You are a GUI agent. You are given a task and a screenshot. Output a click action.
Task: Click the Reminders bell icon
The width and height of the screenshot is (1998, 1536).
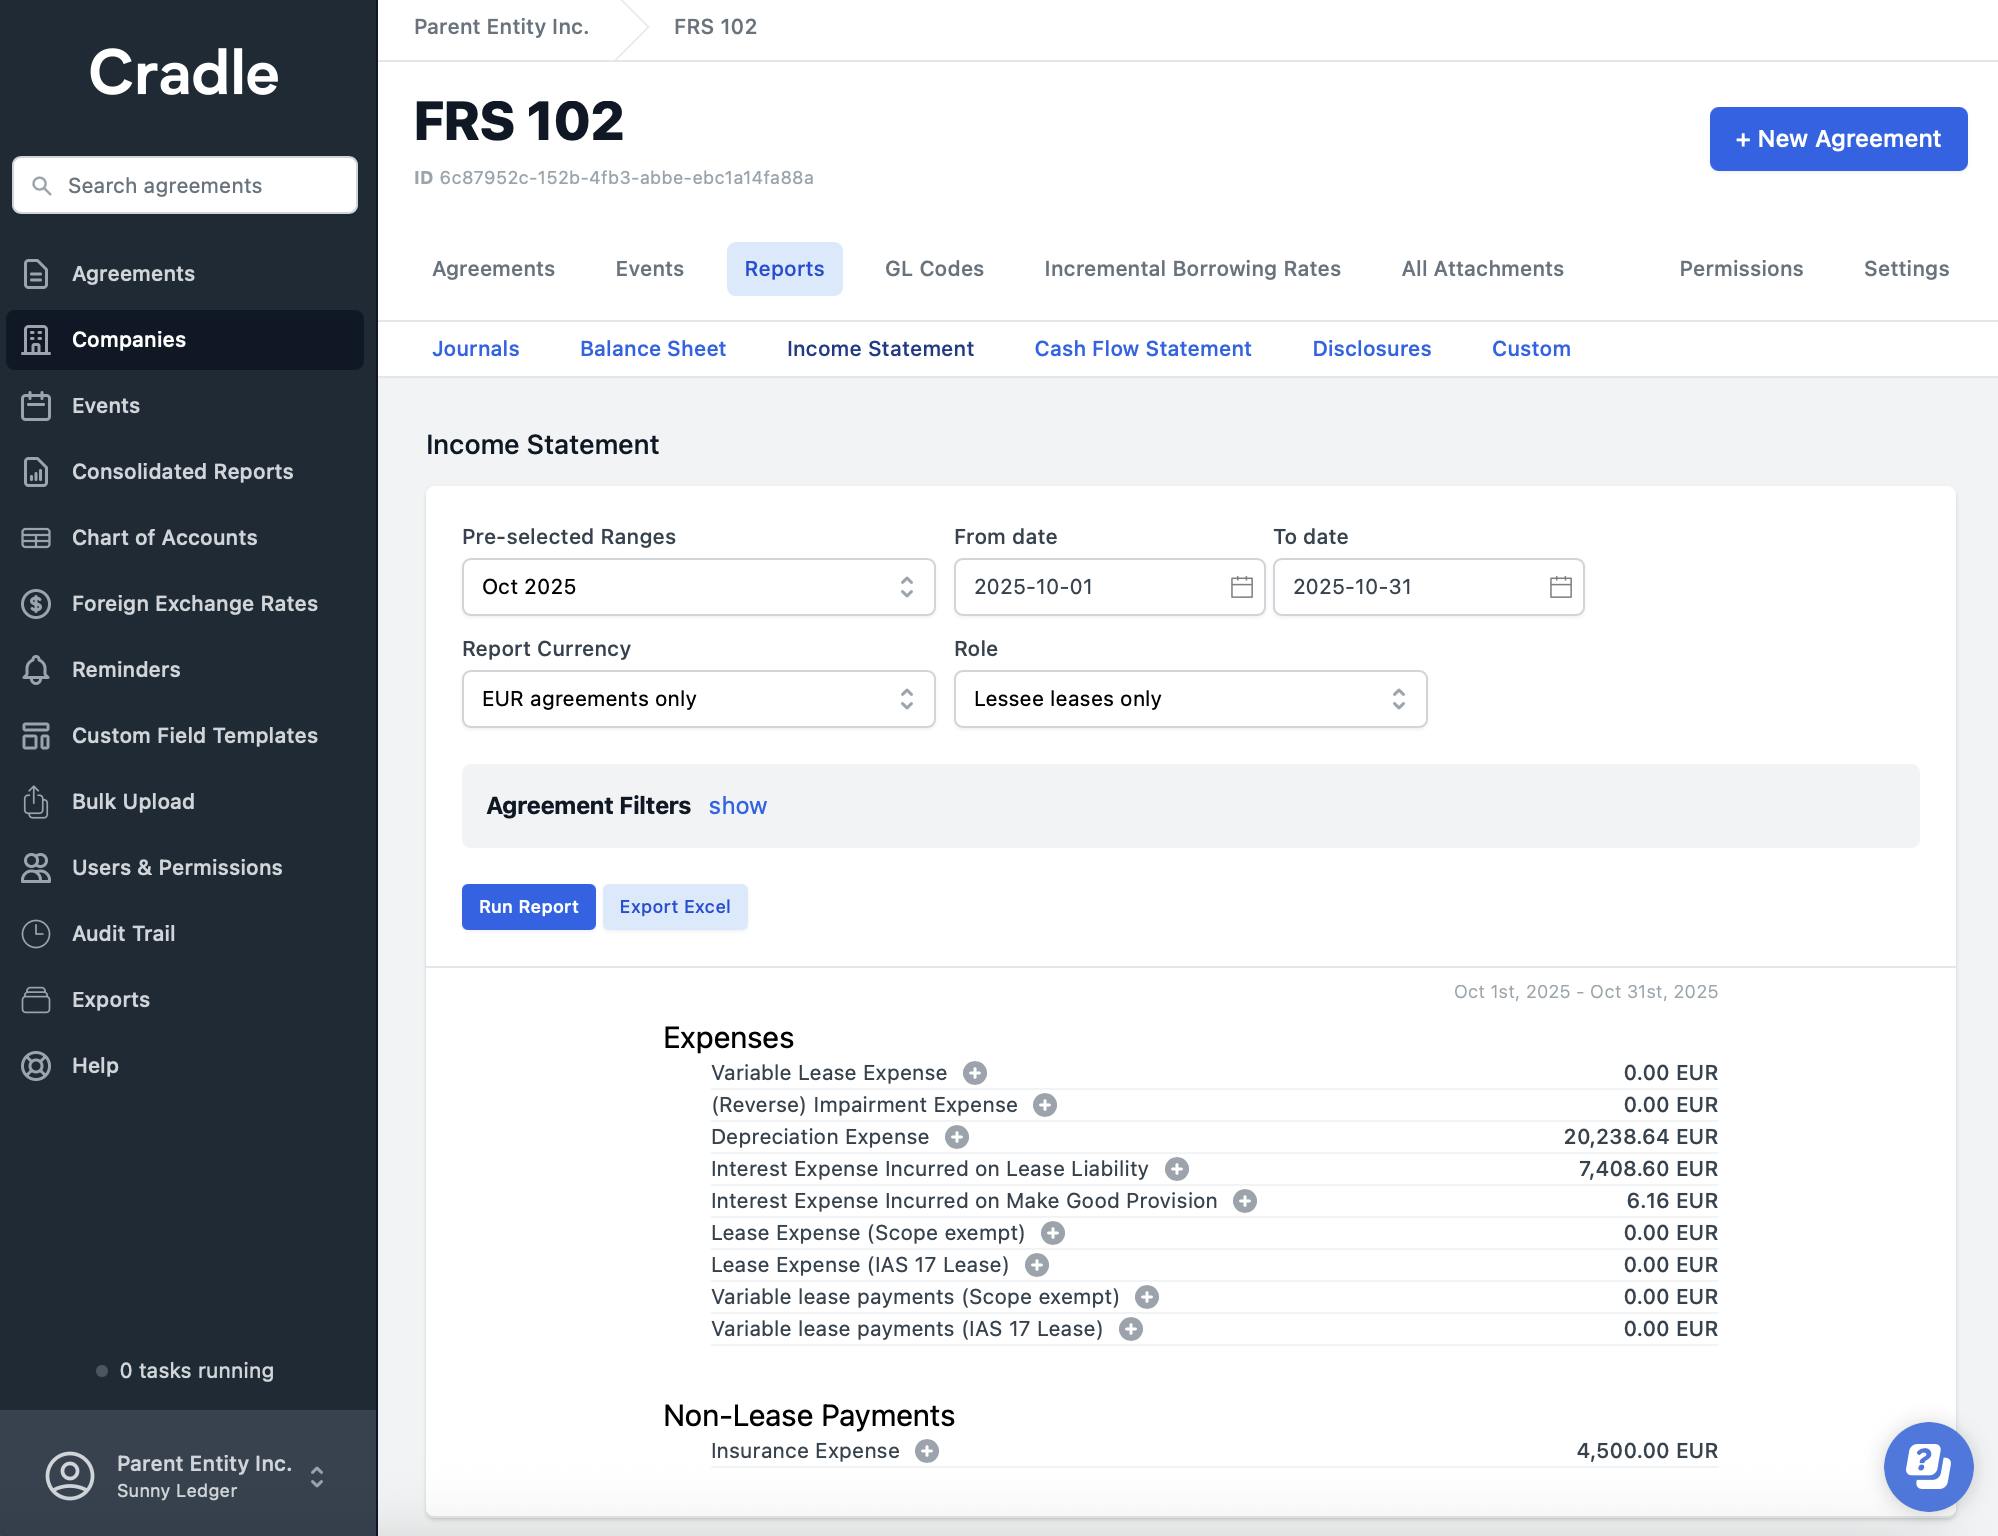pos(36,670)
